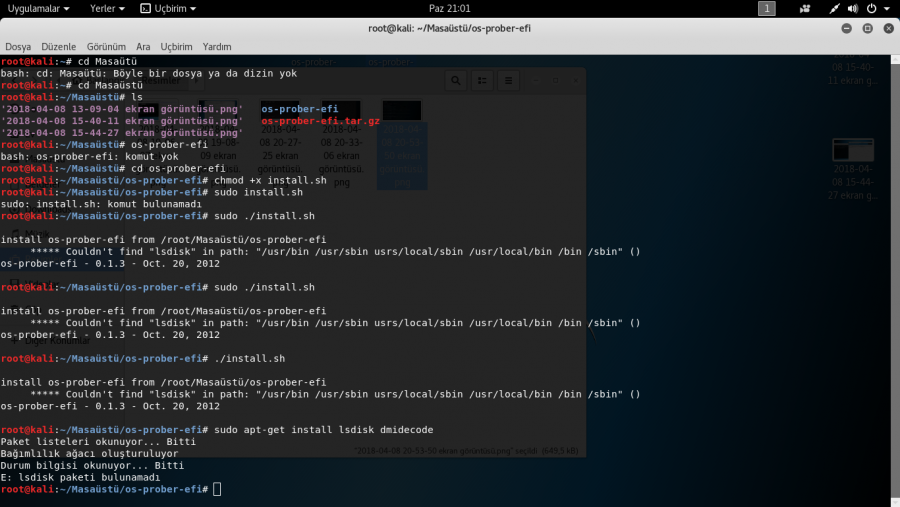The image size is (900, 507).
Task: Click '2018-04-08 15-40-11 ekran görüntüsü.png' text
Action: pyautogui.click(x=122, y=121)
